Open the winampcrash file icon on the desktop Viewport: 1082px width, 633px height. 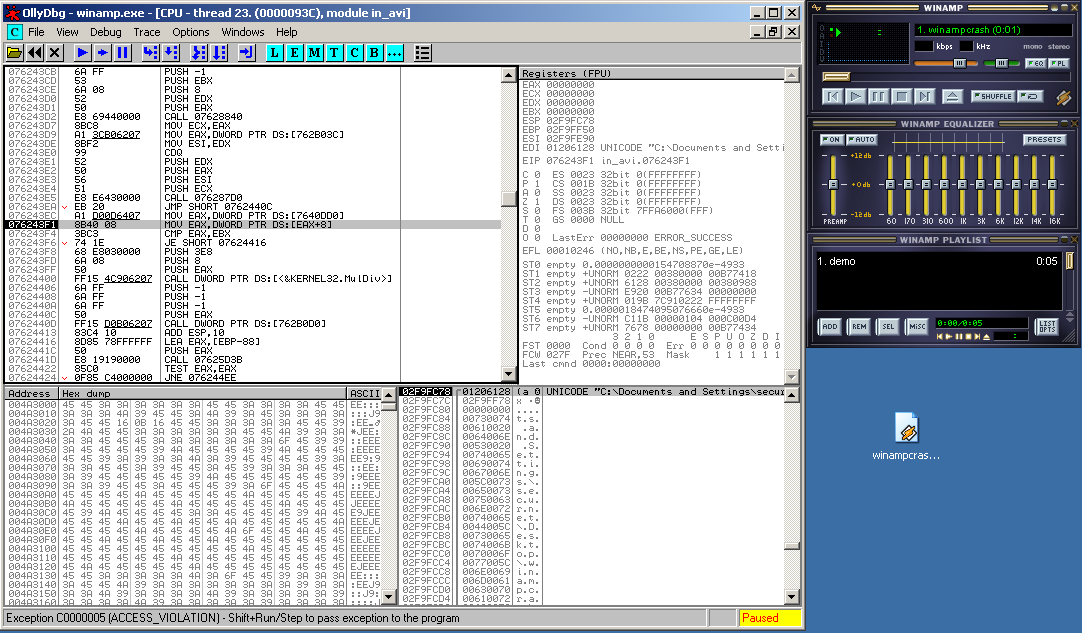pos(906,428)
